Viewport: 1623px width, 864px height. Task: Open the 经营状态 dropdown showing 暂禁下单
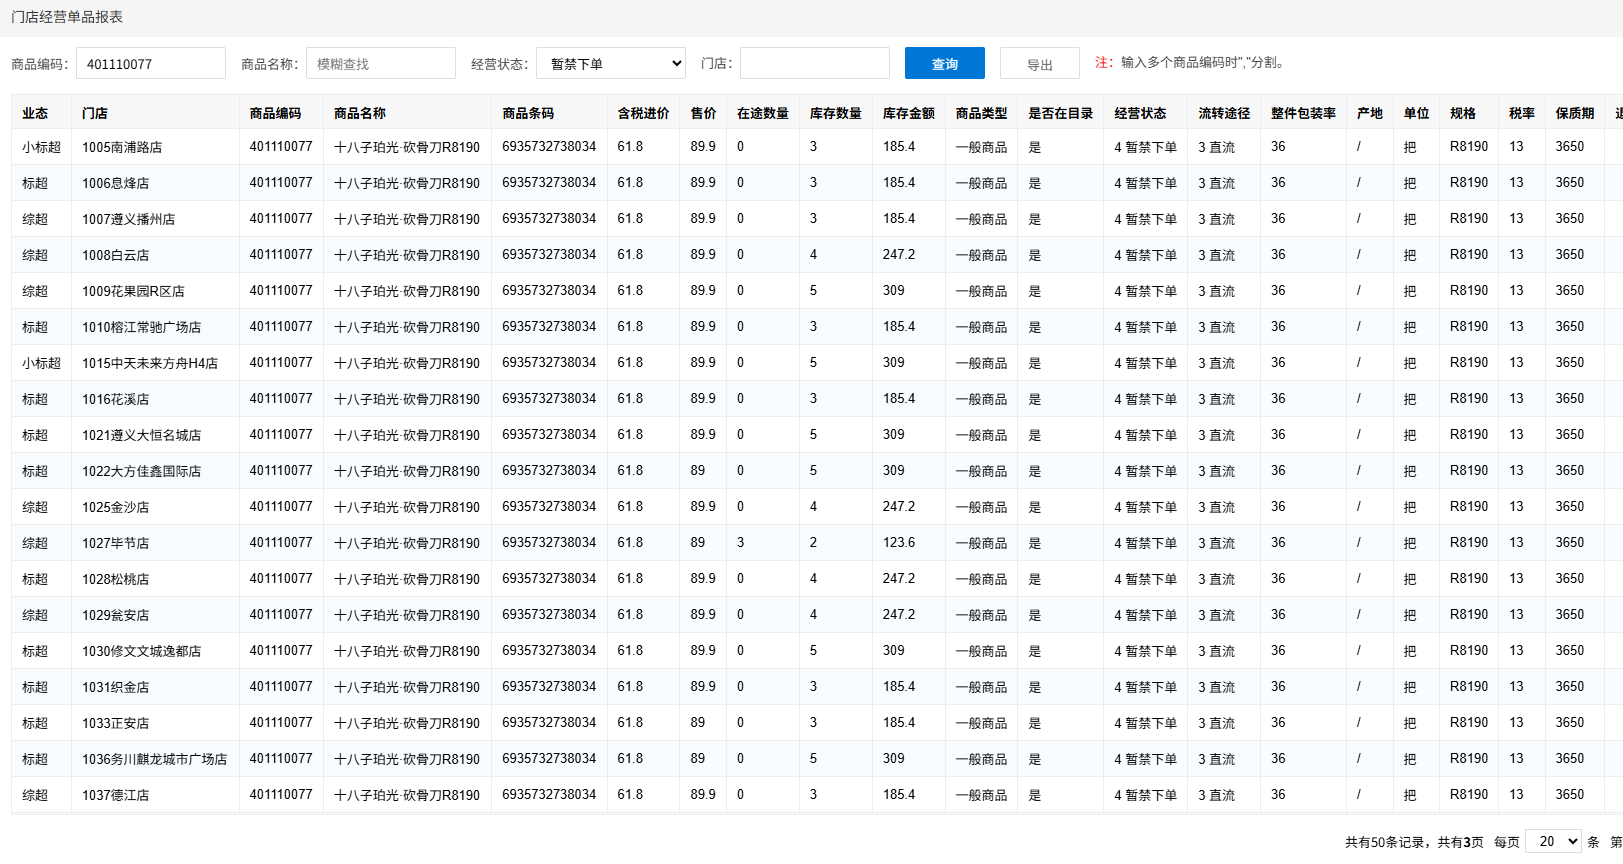tap(611, 63)
